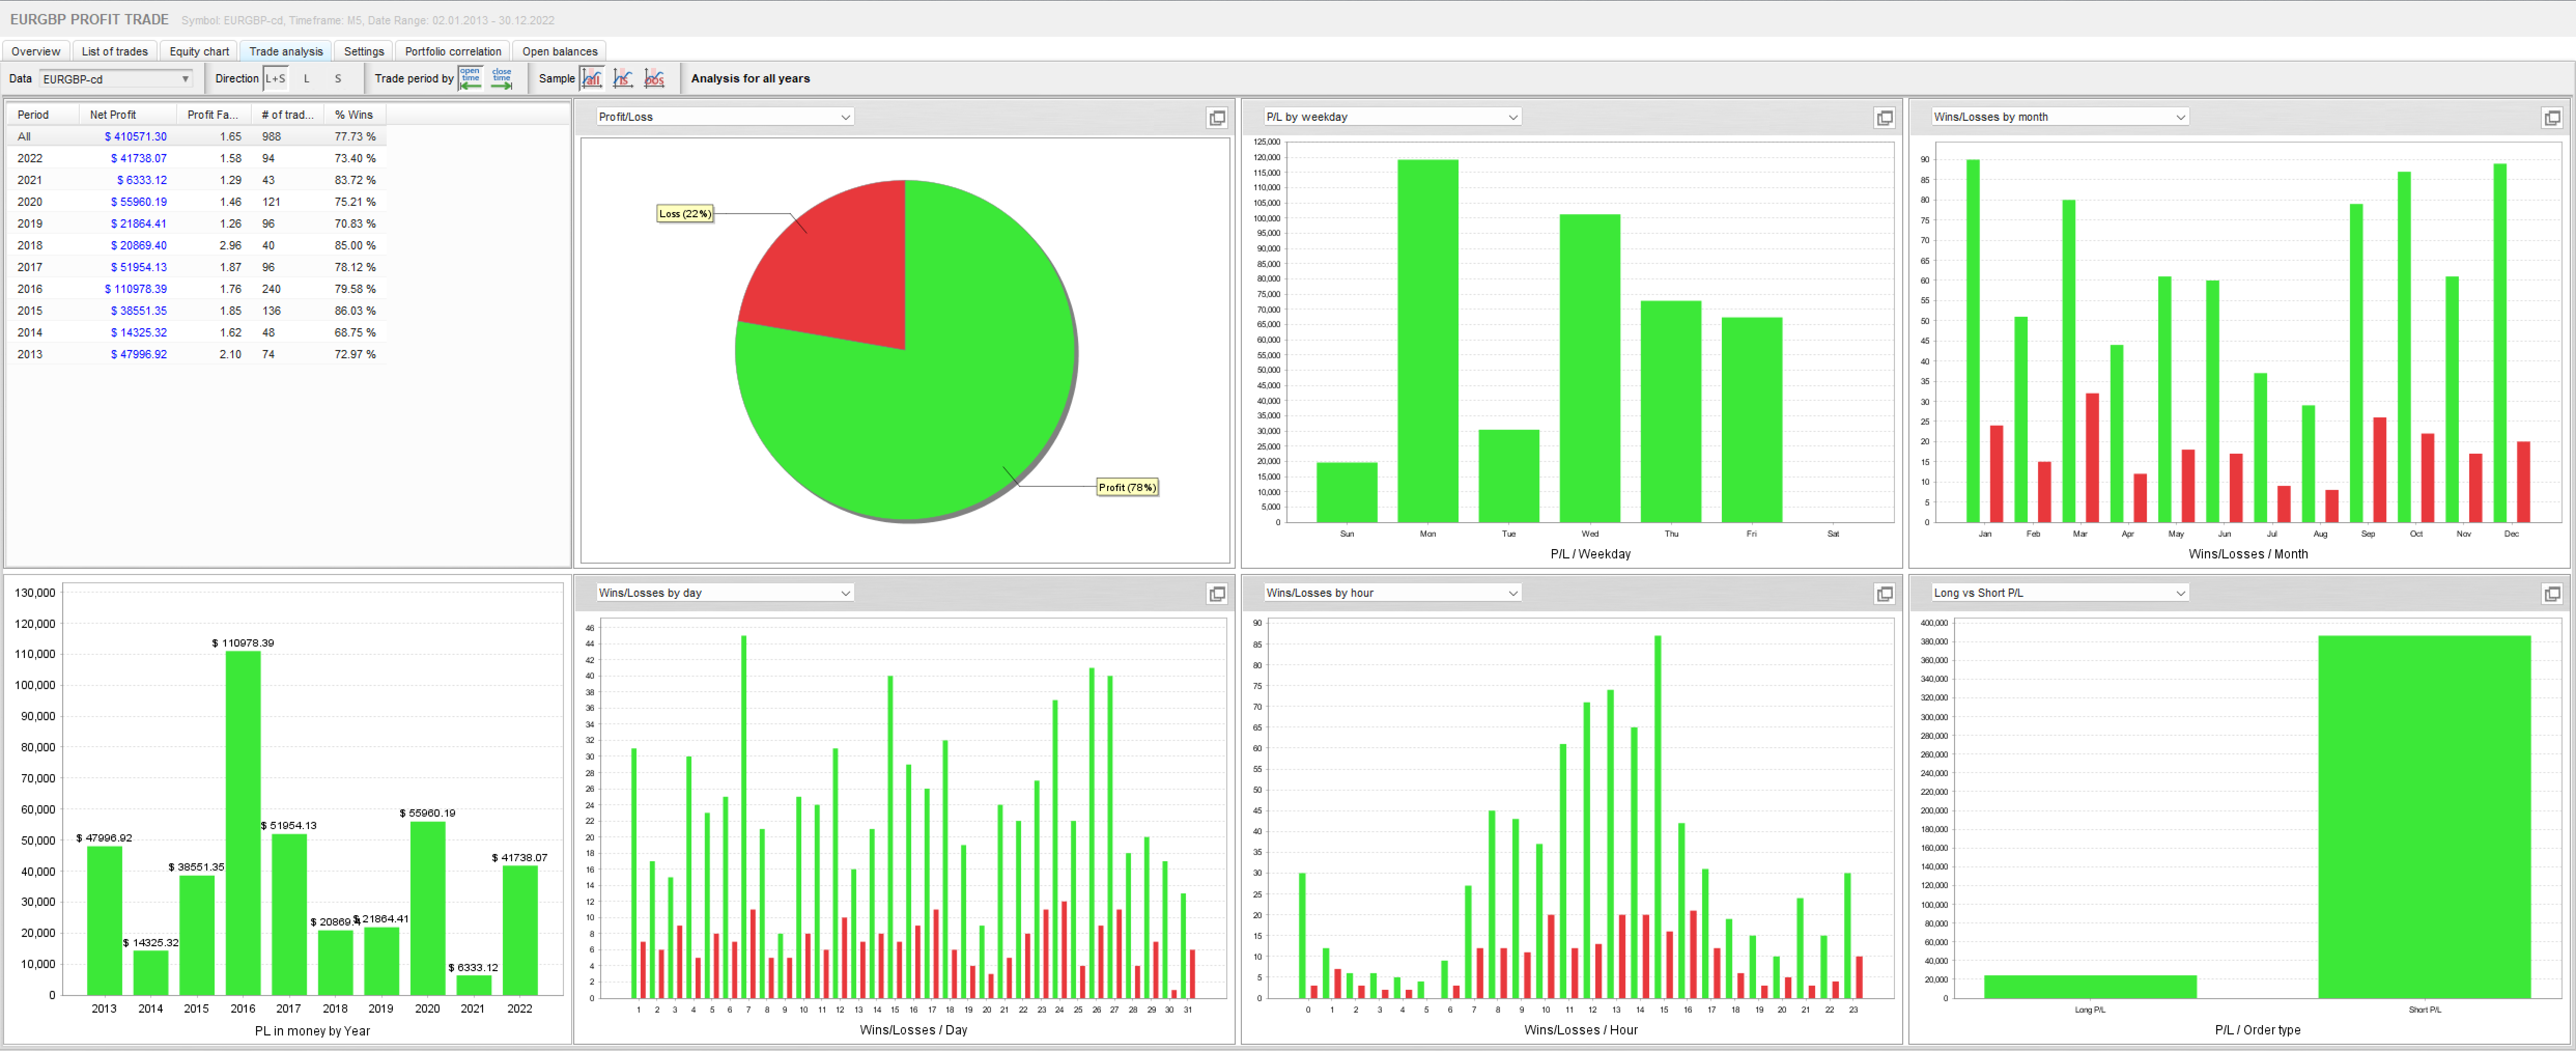
Task: Select trade period by close time
Action: pos(502,78)
